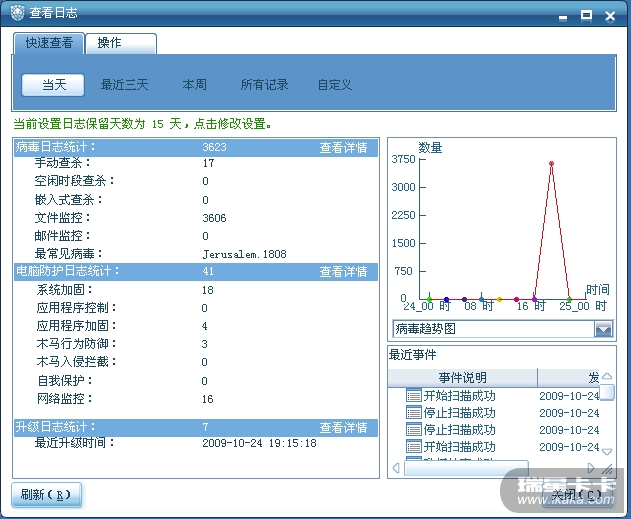Click the horizontal scroll right arrow in events
Viewport: 631px width, 519px height.
pos(591,468)
